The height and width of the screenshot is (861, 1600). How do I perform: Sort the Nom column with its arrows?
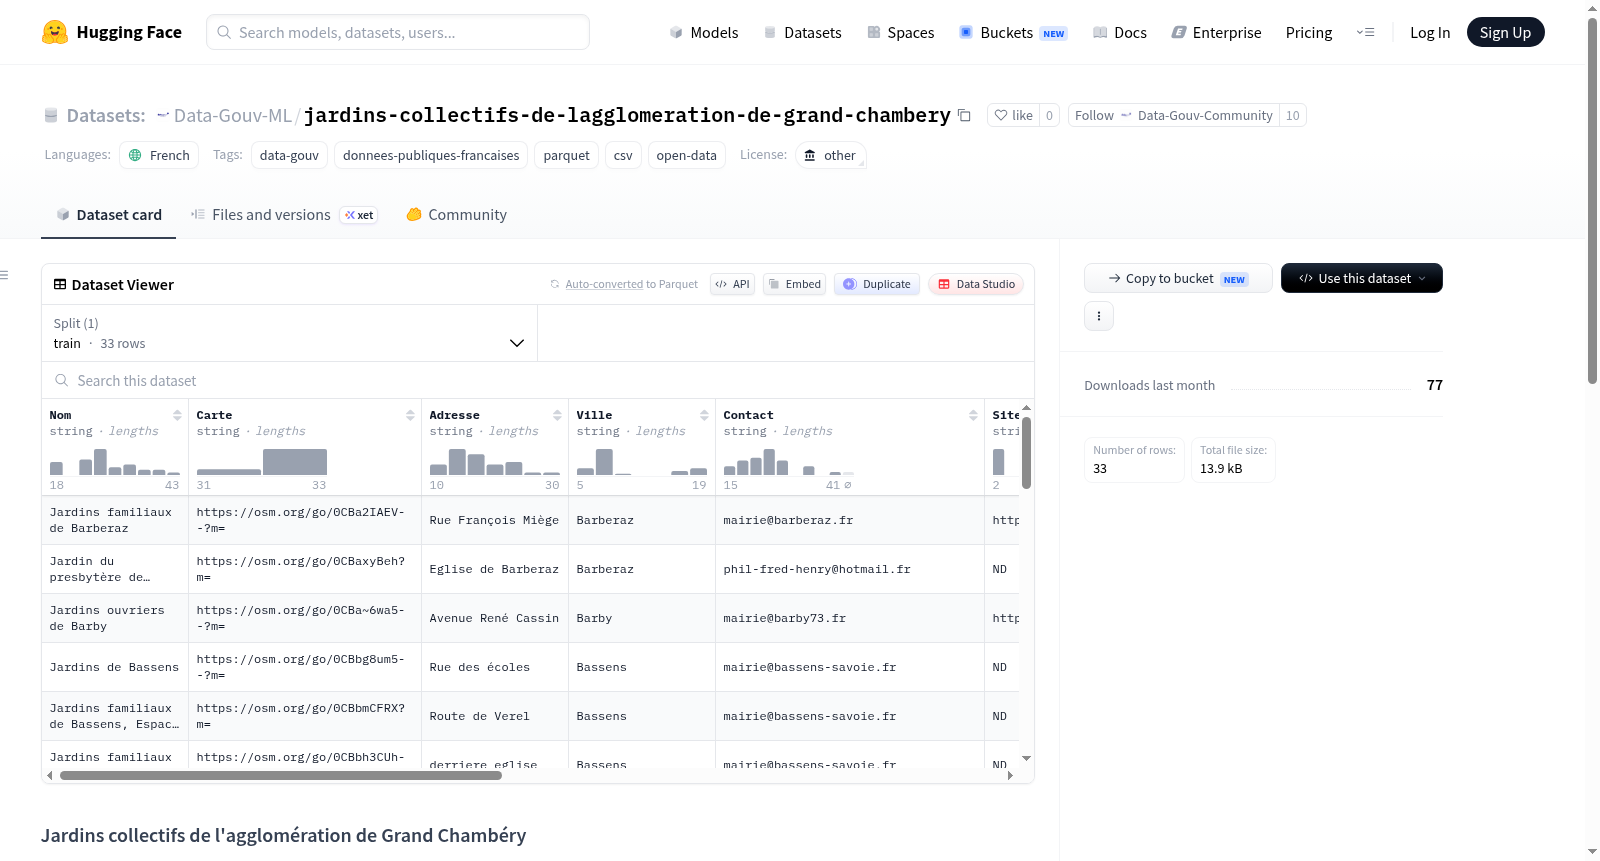pos(177,415)
